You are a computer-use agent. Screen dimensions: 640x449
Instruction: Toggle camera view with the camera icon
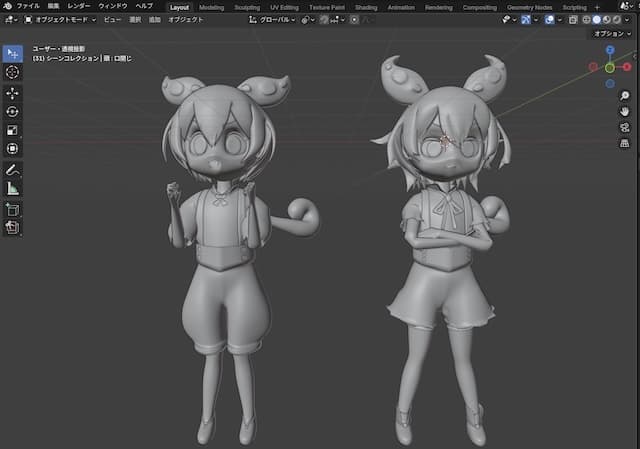624,128
